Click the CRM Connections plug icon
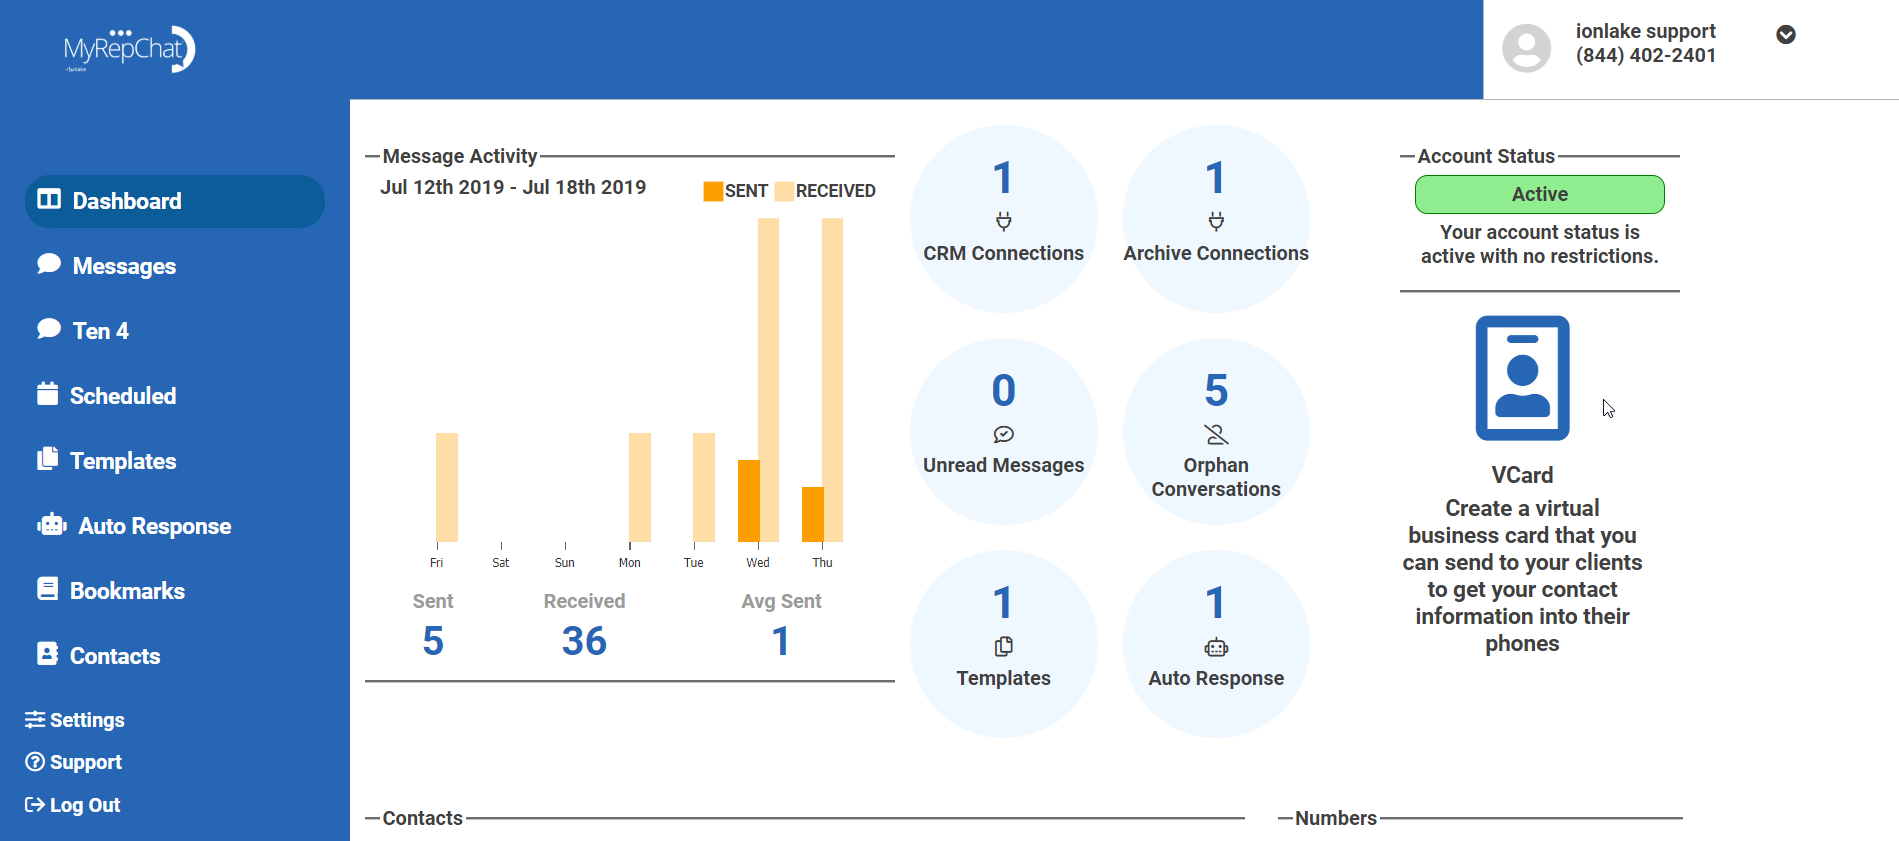 point(1003,221)
